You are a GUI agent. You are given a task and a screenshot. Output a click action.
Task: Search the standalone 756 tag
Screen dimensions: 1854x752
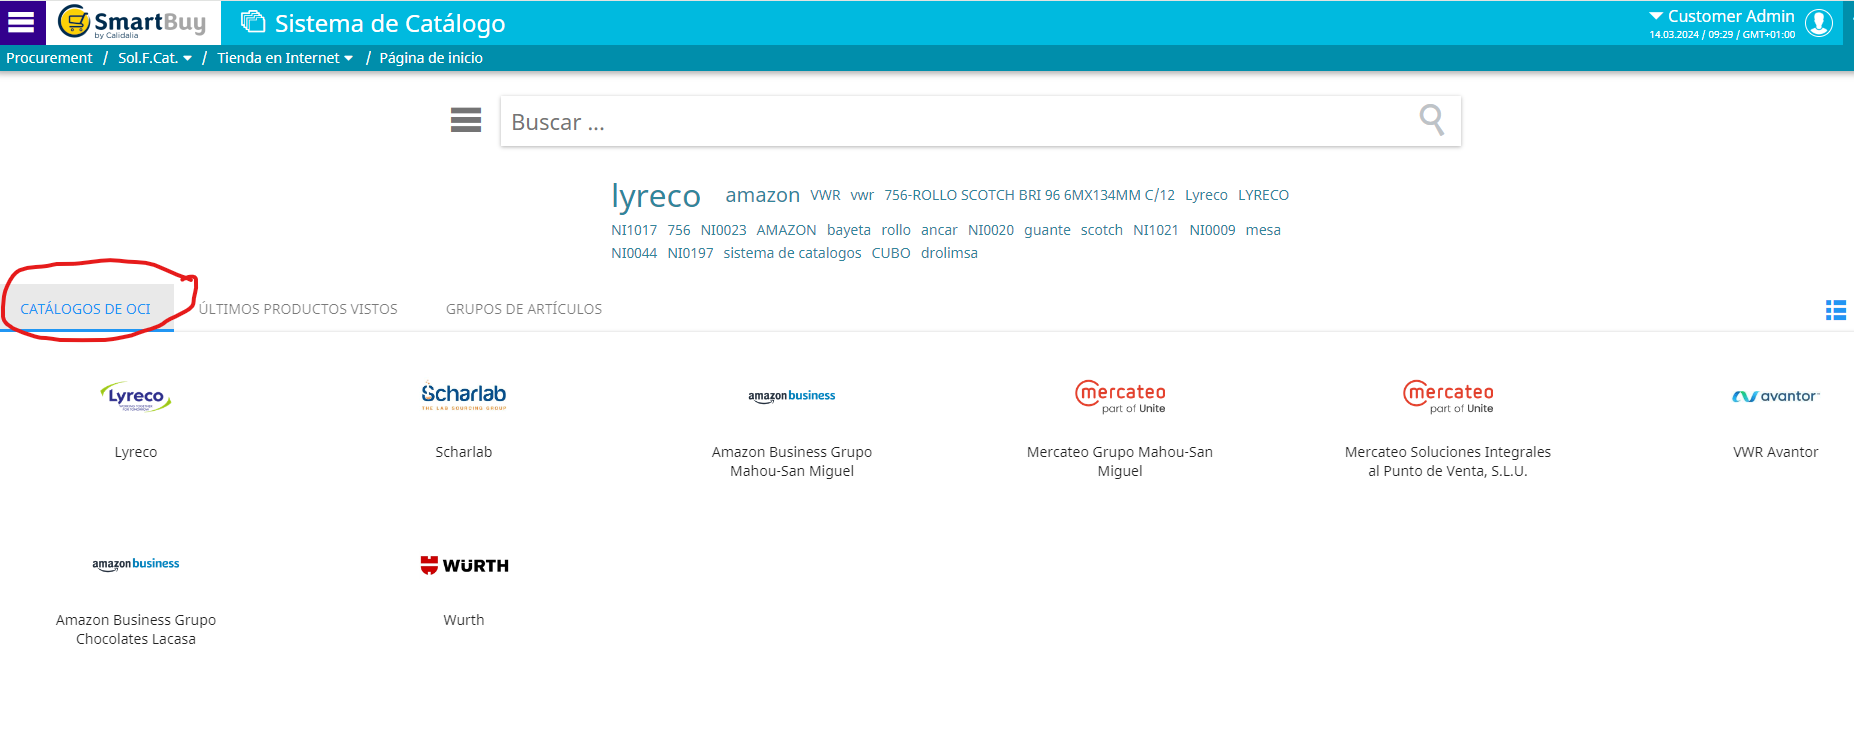pyautogui.click(x=679, y=230)
